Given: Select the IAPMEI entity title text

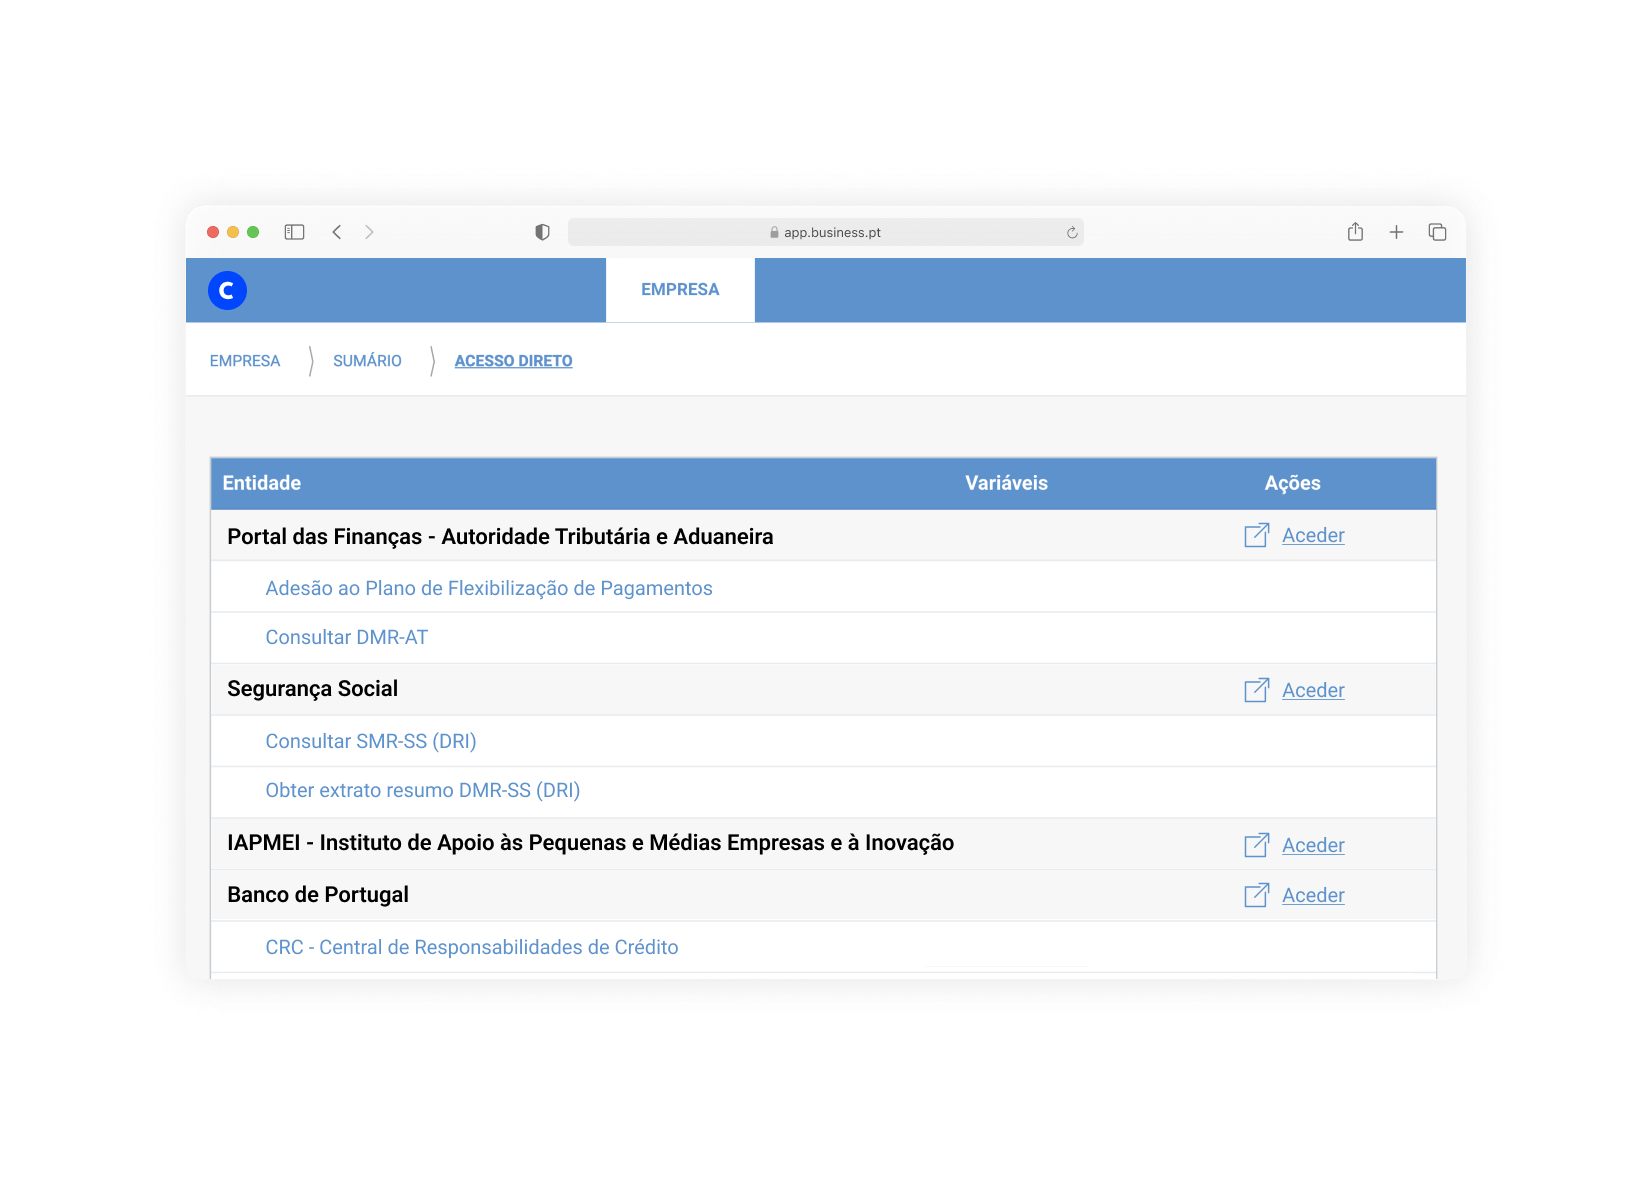Looking at the screenshot, I should coord(590,842).
